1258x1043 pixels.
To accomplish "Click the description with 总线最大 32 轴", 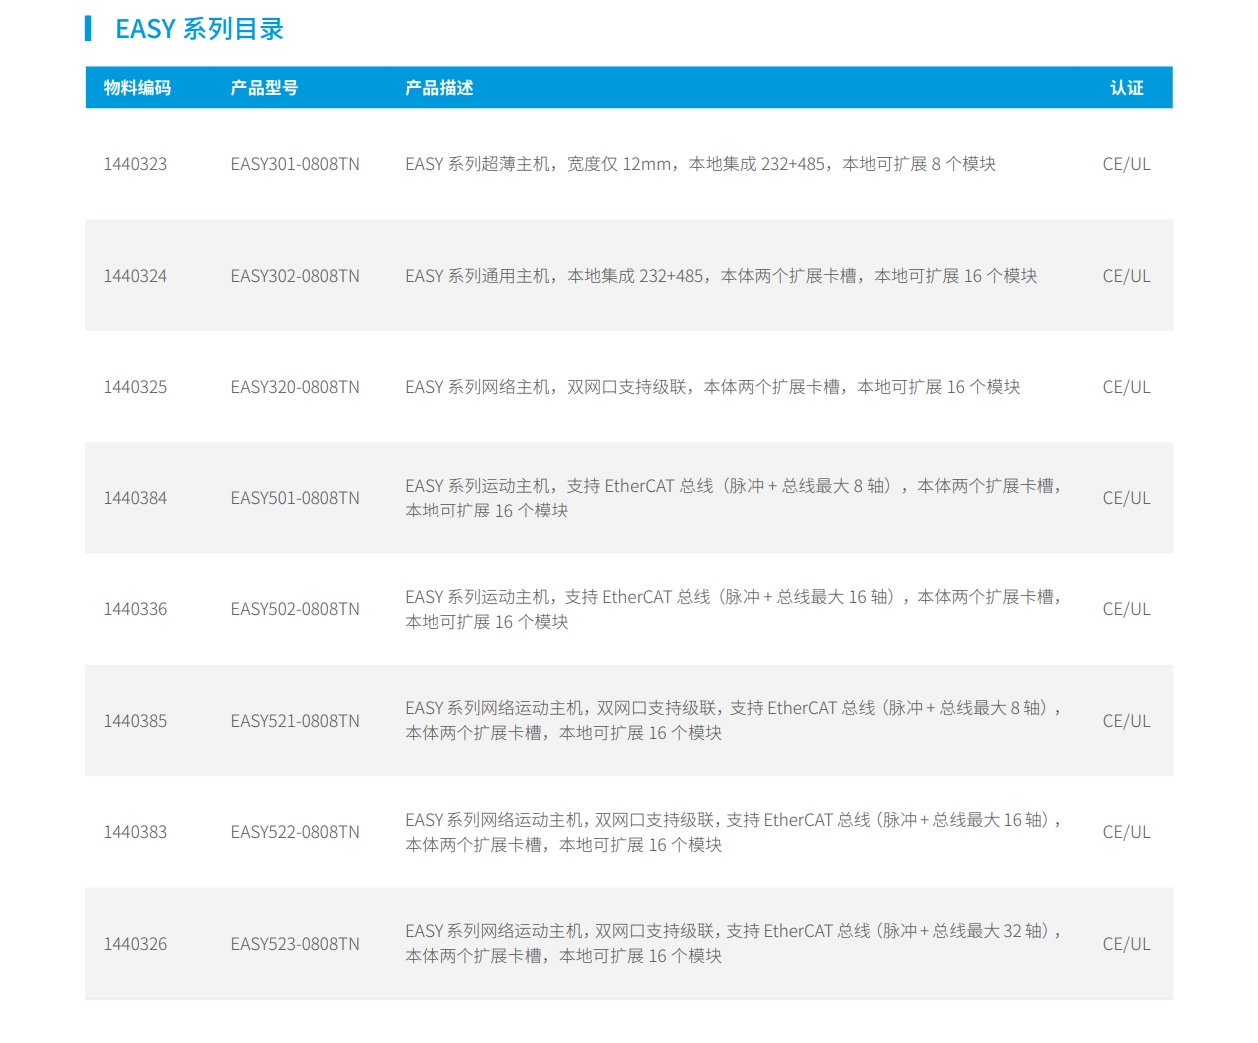I will (x=732, y=943).
